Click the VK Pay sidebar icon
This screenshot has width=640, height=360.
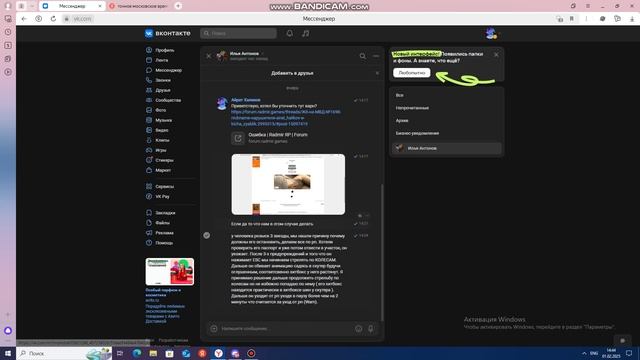[149, 196]
